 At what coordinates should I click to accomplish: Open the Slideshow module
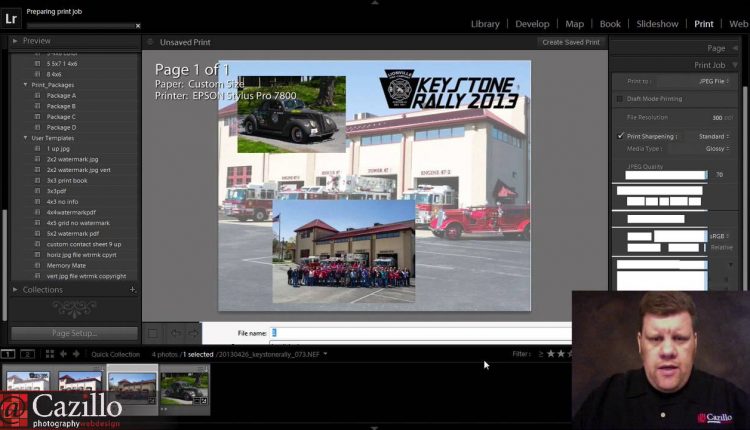(x=657, y=24)
